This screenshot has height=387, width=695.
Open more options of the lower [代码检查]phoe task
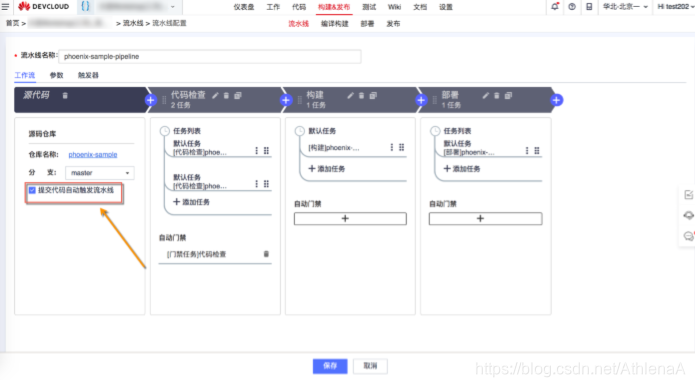pos(256,184)
